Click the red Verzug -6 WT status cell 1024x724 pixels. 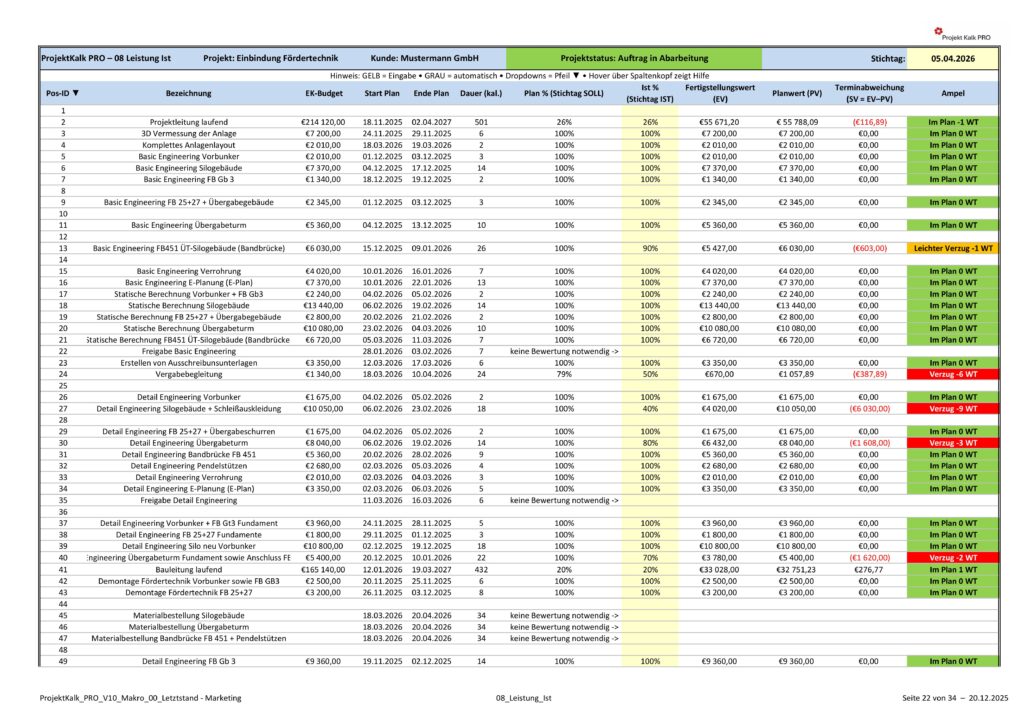(x=952, y=373)
